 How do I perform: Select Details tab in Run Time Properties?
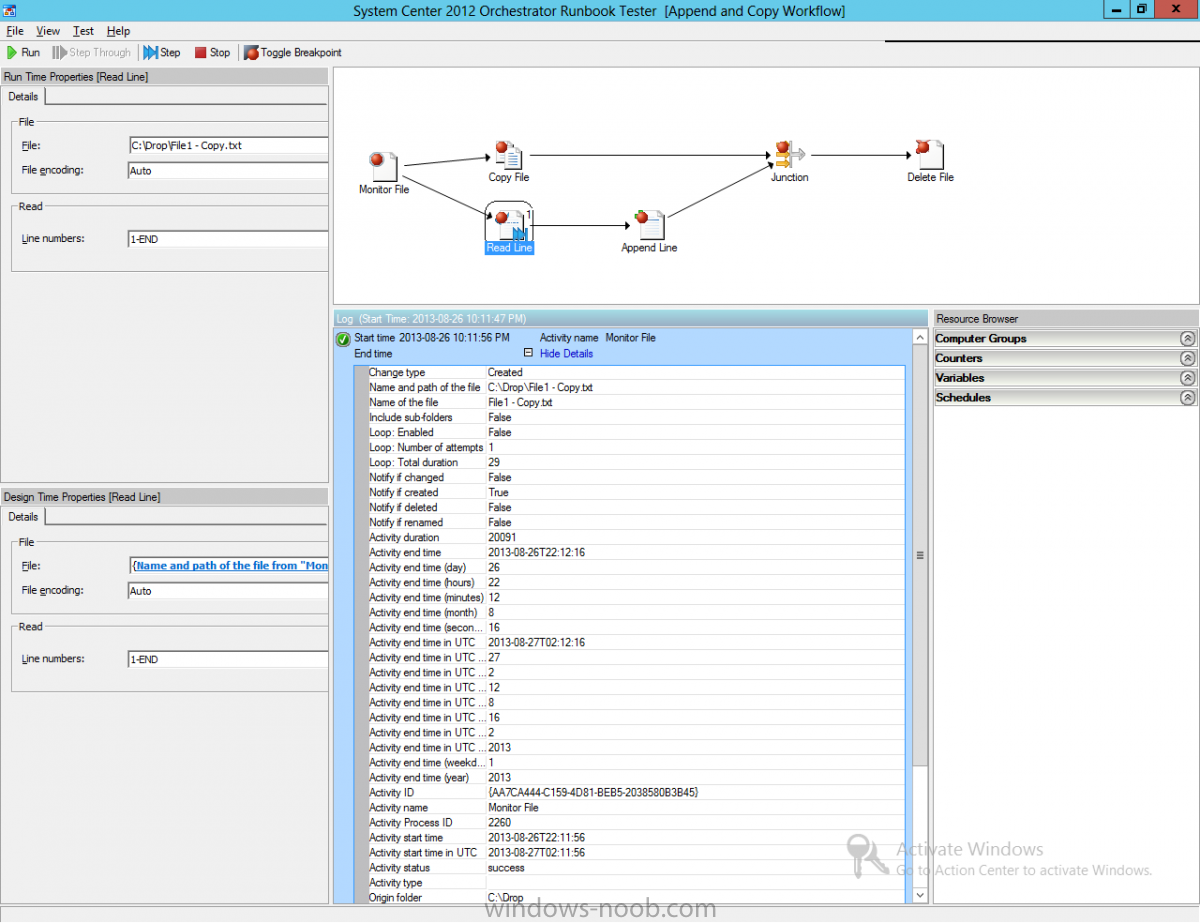pyautogui.click(x=23, y=97)
